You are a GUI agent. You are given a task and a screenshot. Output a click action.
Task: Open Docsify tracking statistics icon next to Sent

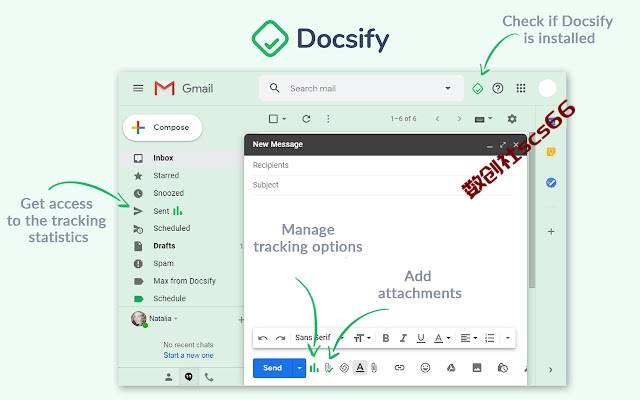[178, 211]
